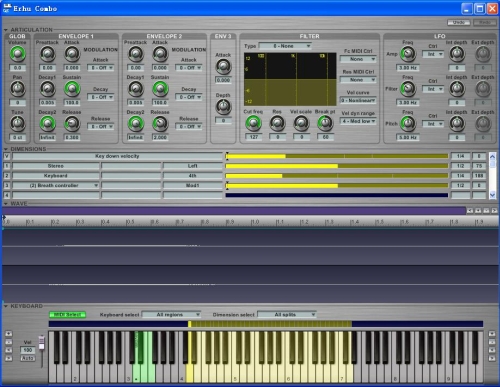500x387 pixels.
Task: Select Envelope 2 Attack knob
Action: pyautogui.click(x=160, y=54)
